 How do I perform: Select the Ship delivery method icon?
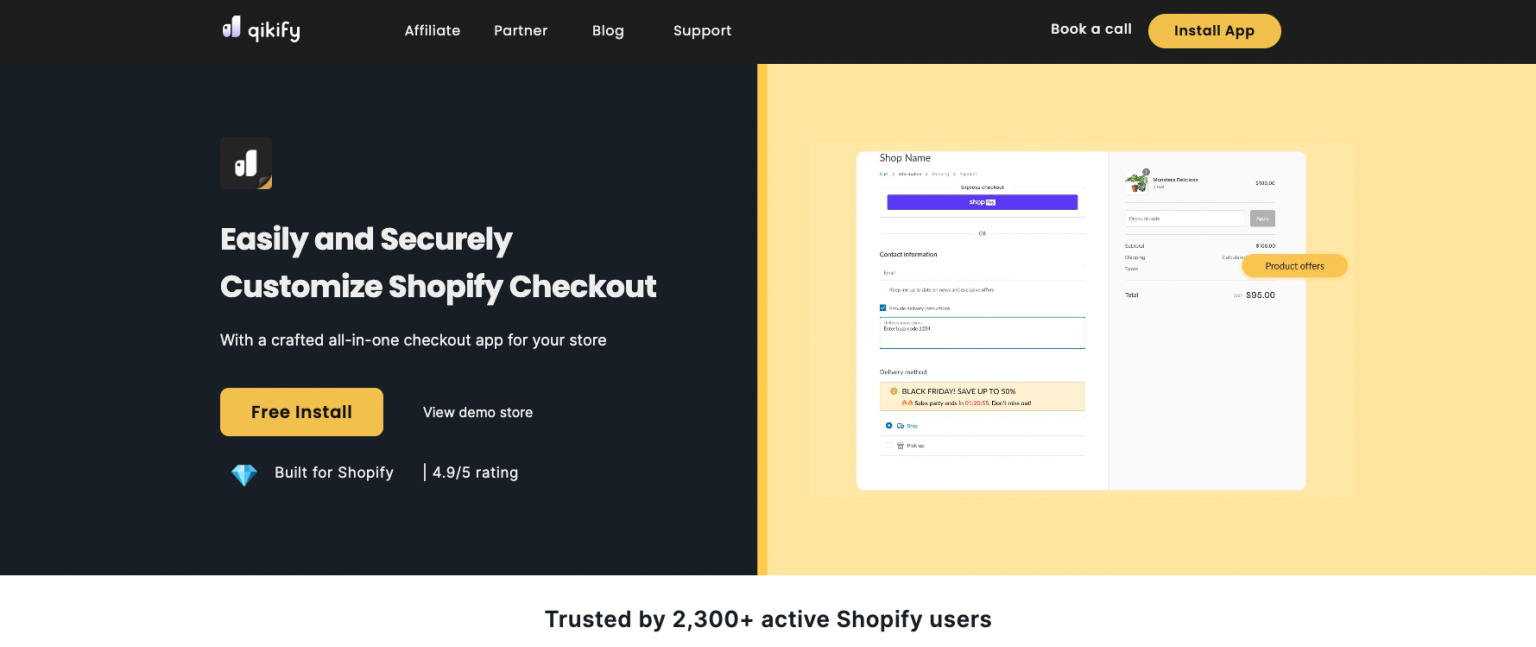900,425
